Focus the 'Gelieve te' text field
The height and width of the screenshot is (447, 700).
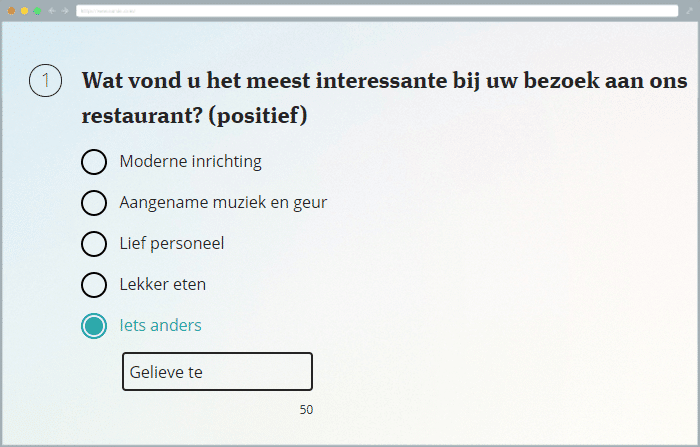point(217,372)
